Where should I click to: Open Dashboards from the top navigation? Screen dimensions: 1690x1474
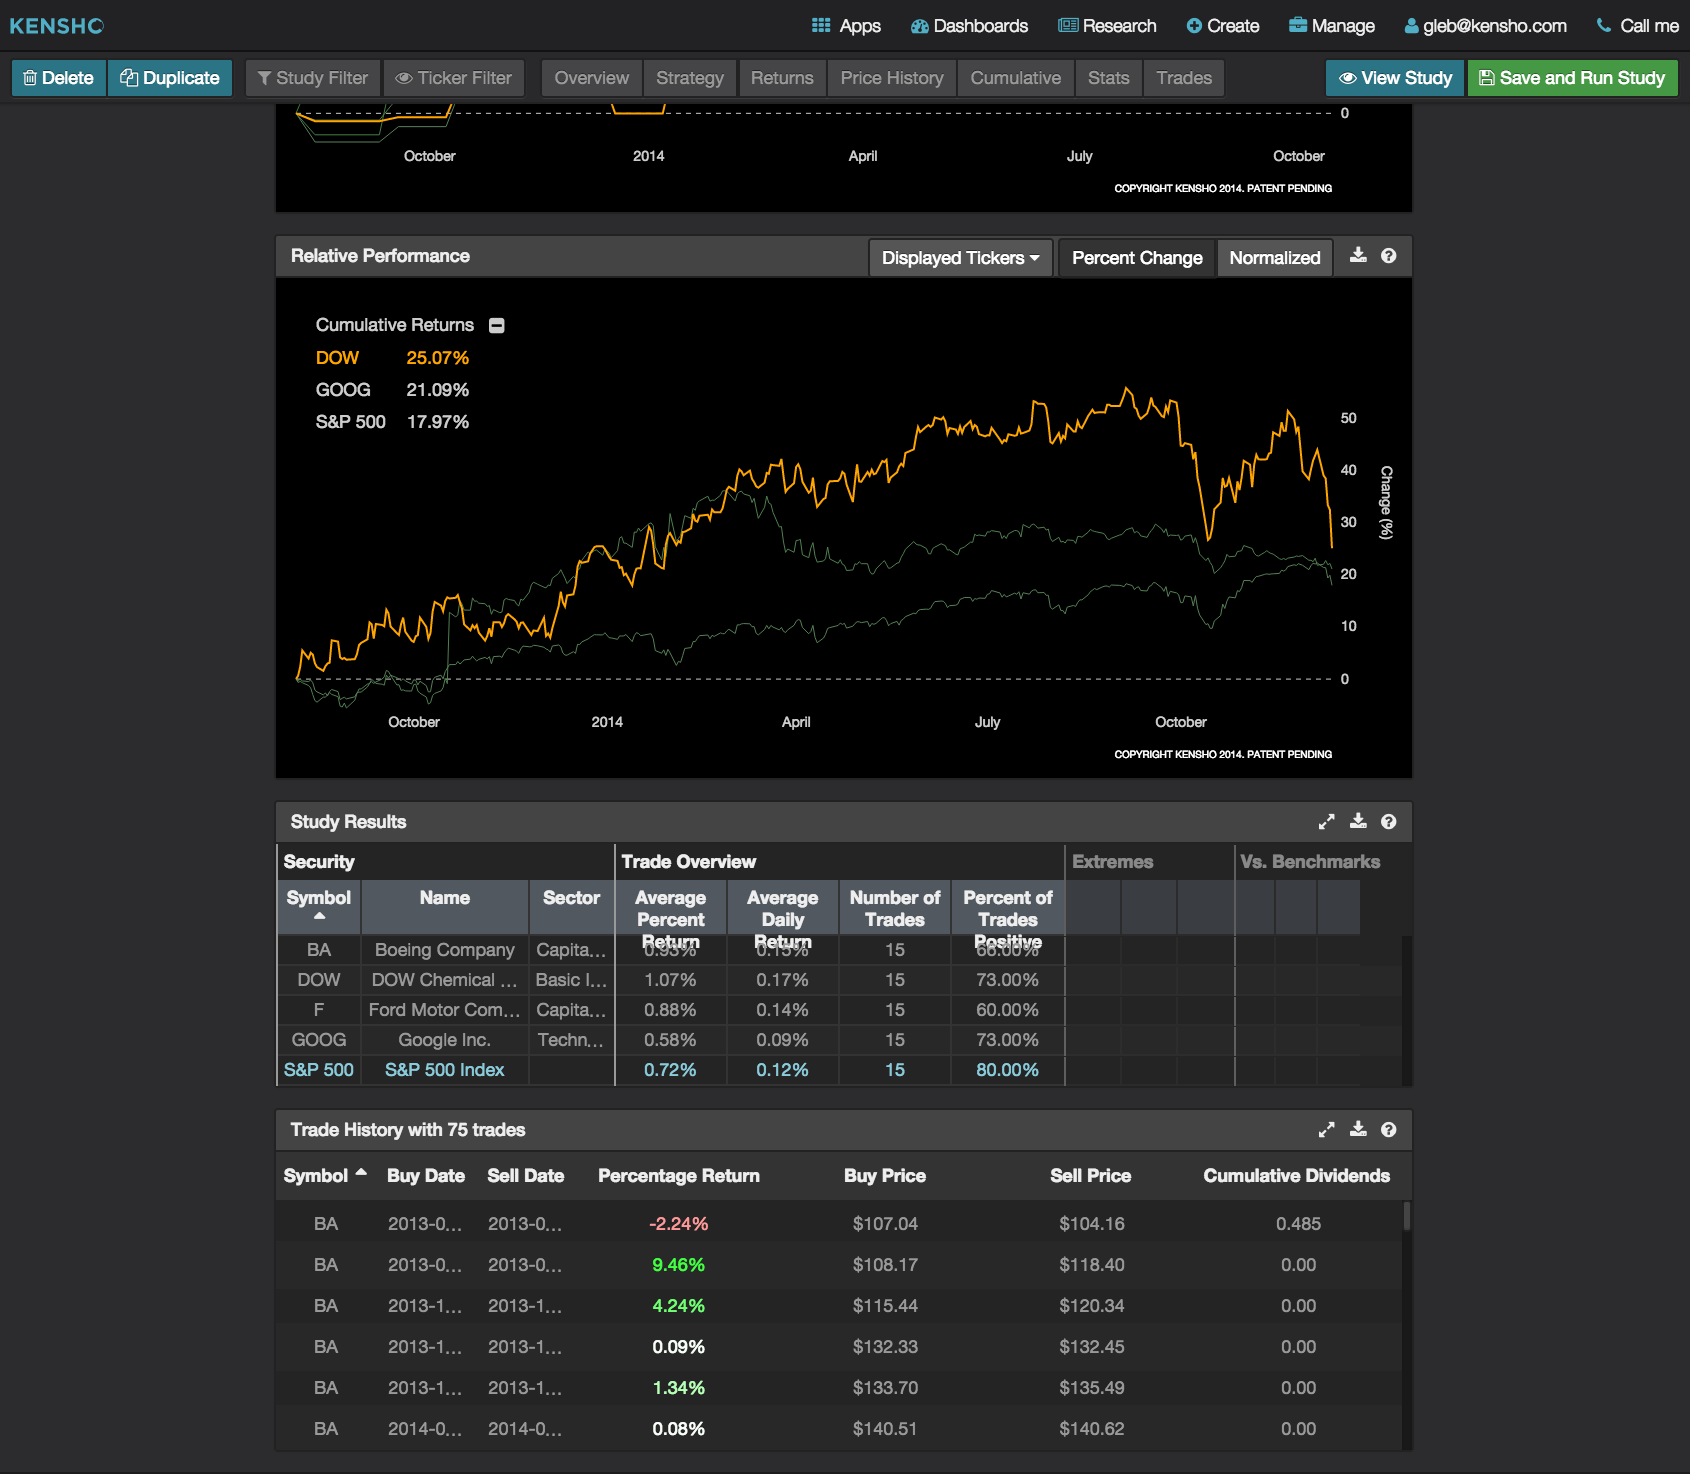point(969,26)
